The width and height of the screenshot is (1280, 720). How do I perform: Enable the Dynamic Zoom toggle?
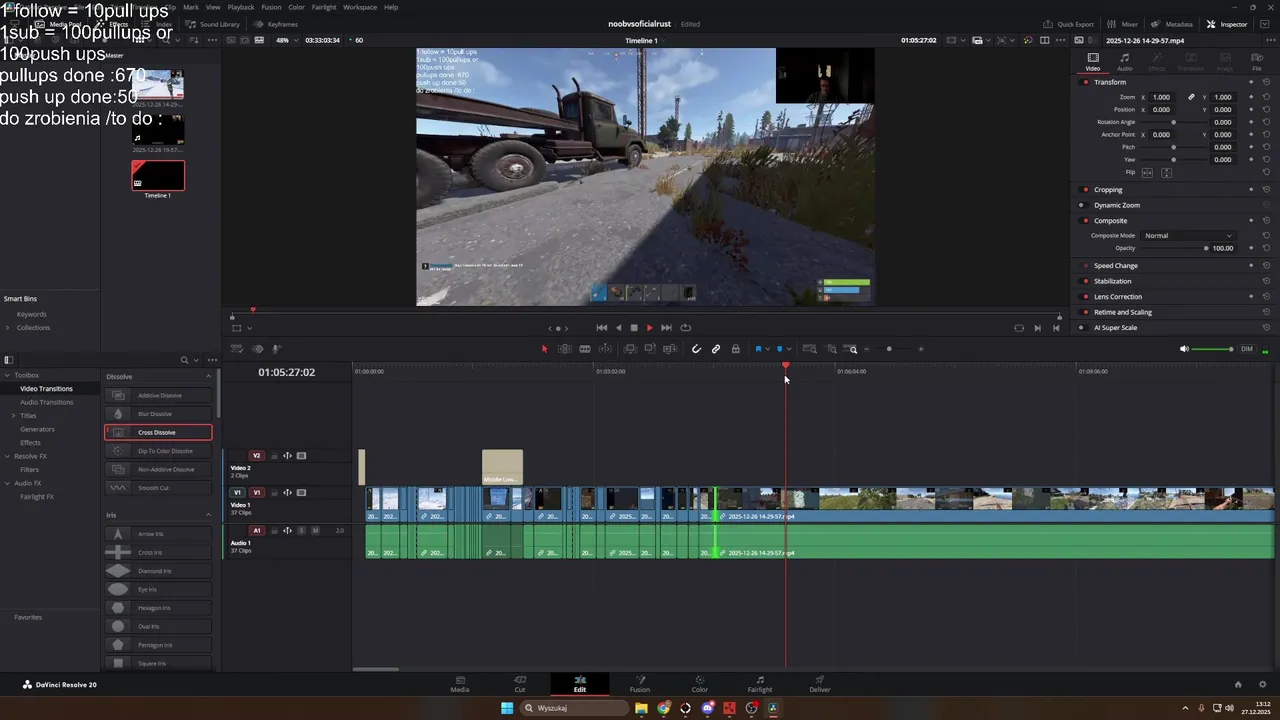[1082, 205]
